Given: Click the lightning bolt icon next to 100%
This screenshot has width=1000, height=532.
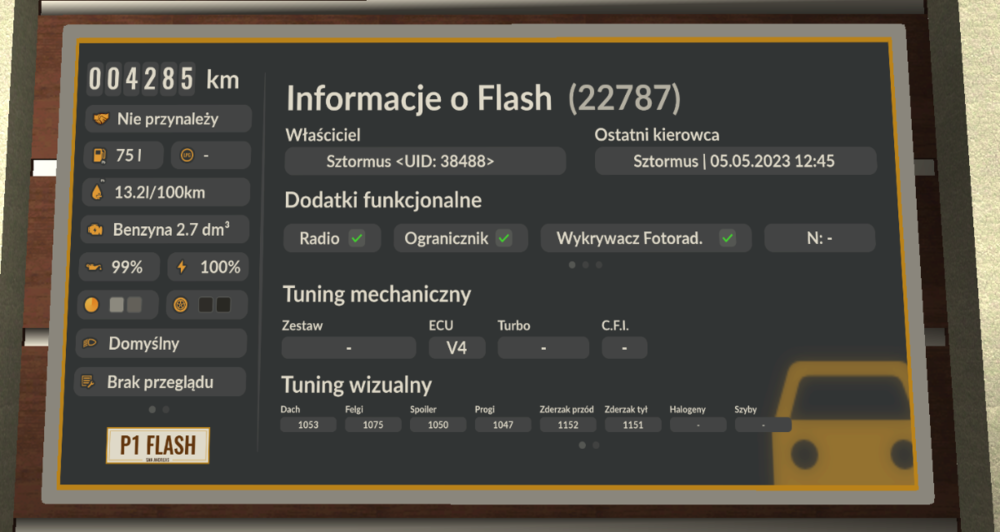Looking at the screenshot, I should (x=182, y=267).
